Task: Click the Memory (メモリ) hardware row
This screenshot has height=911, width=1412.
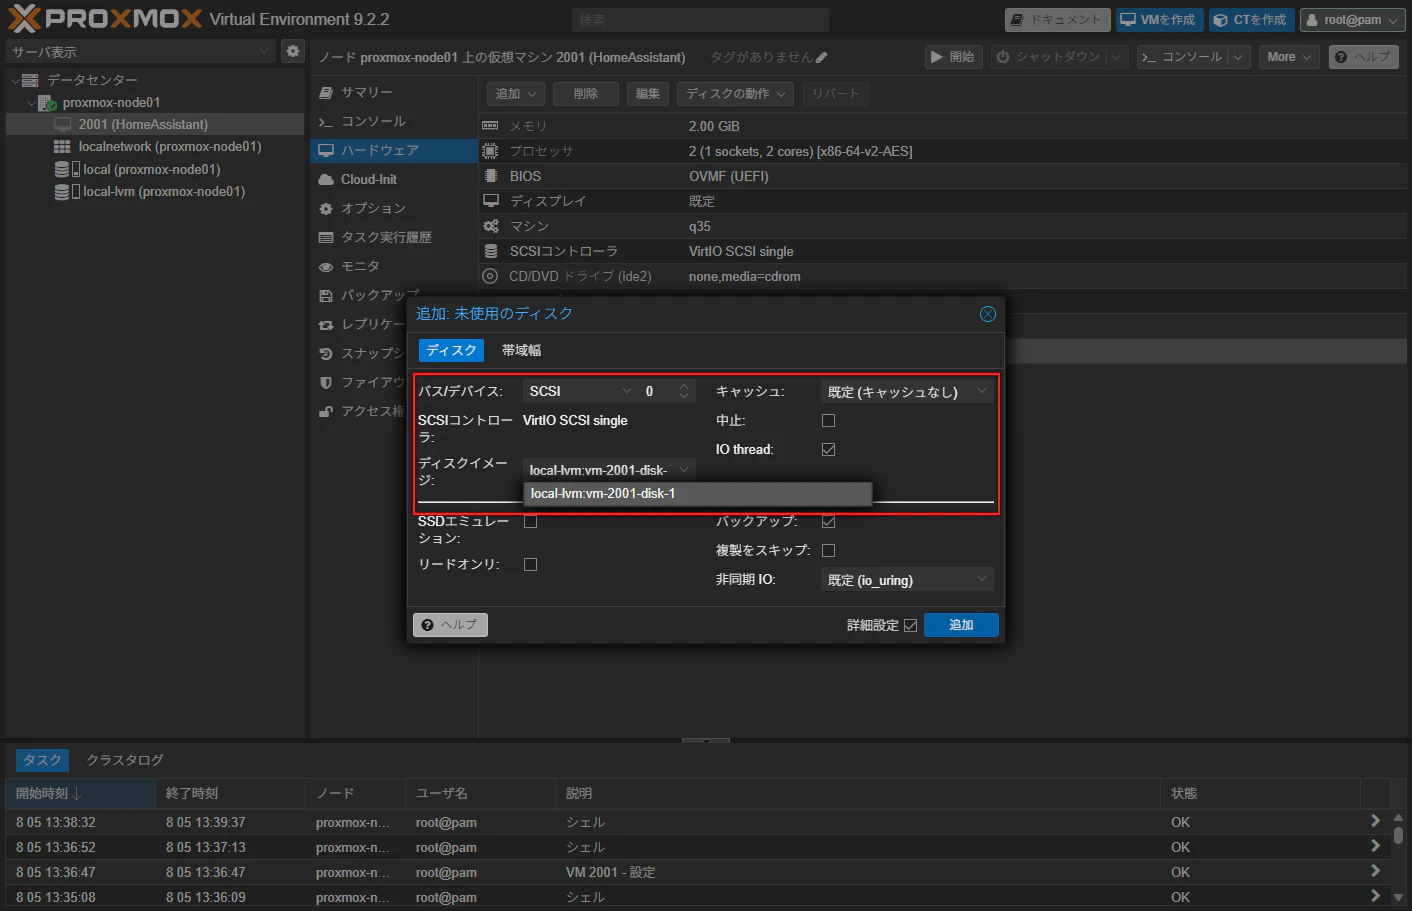Action: [x=942, y=126]
